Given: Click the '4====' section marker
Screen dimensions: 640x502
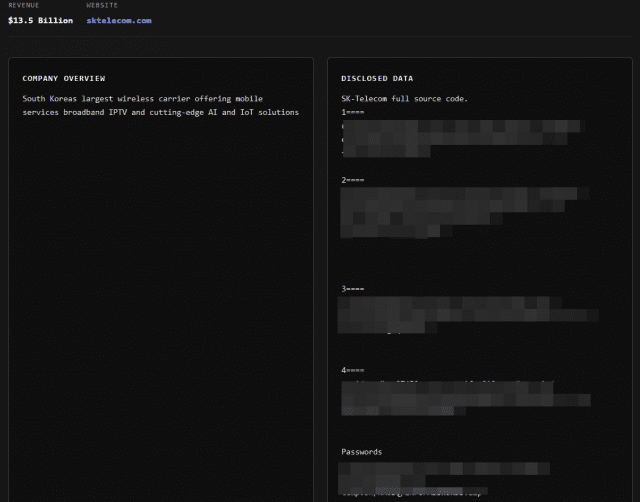Looking at the screenshot, I should [x=353, y=370].
